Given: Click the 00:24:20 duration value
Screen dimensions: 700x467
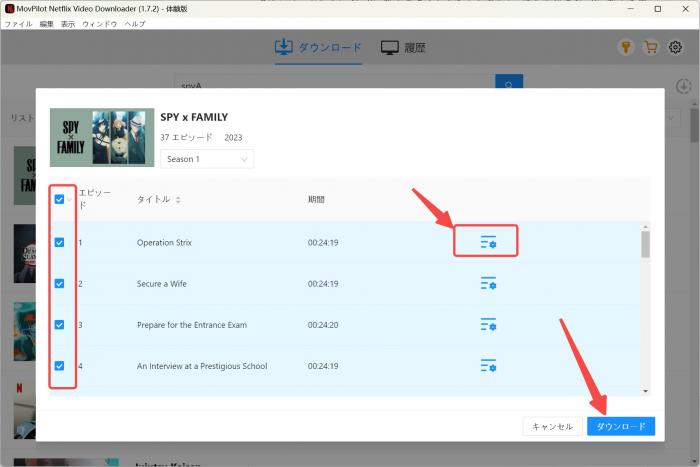Looking at the screenshot, I should 323,325.
